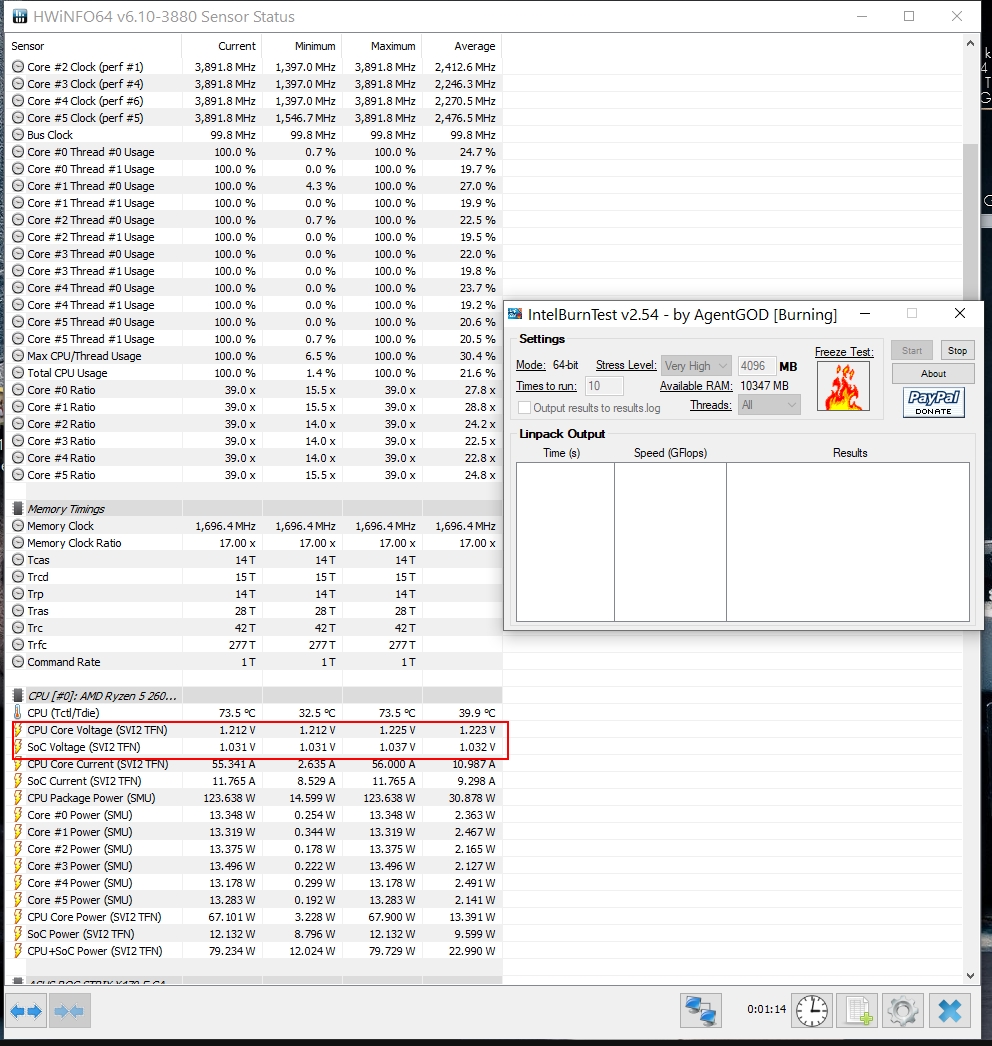Open the Stress Level dropdown
Screen dimensions: 992x1046
696,366
